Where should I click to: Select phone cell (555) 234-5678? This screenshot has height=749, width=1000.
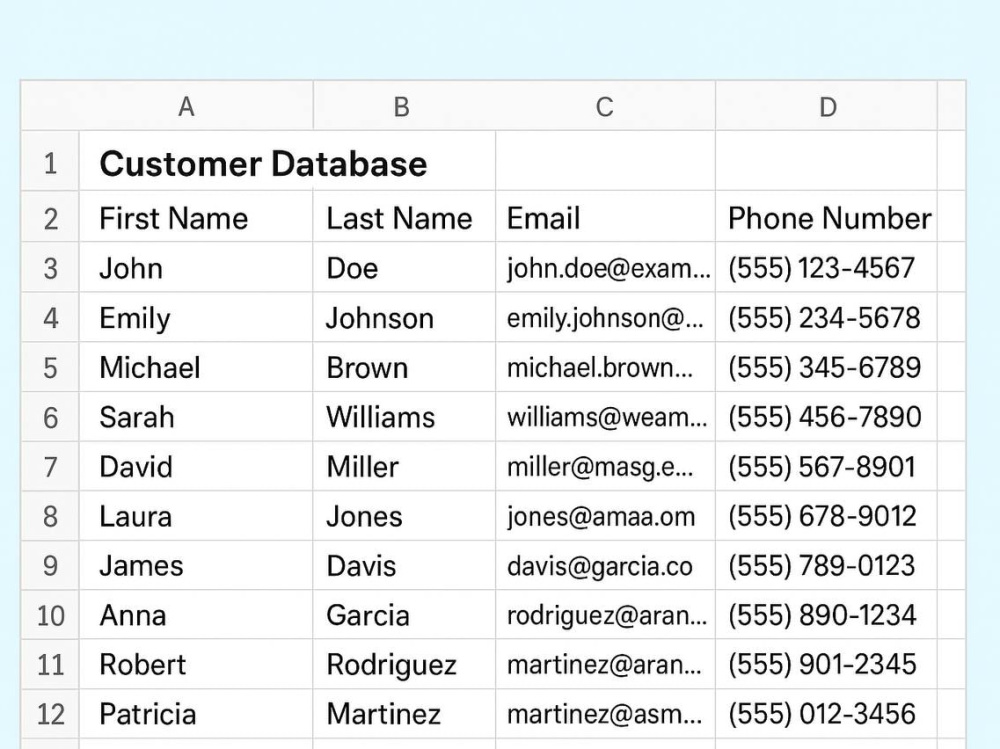[827, 317]
